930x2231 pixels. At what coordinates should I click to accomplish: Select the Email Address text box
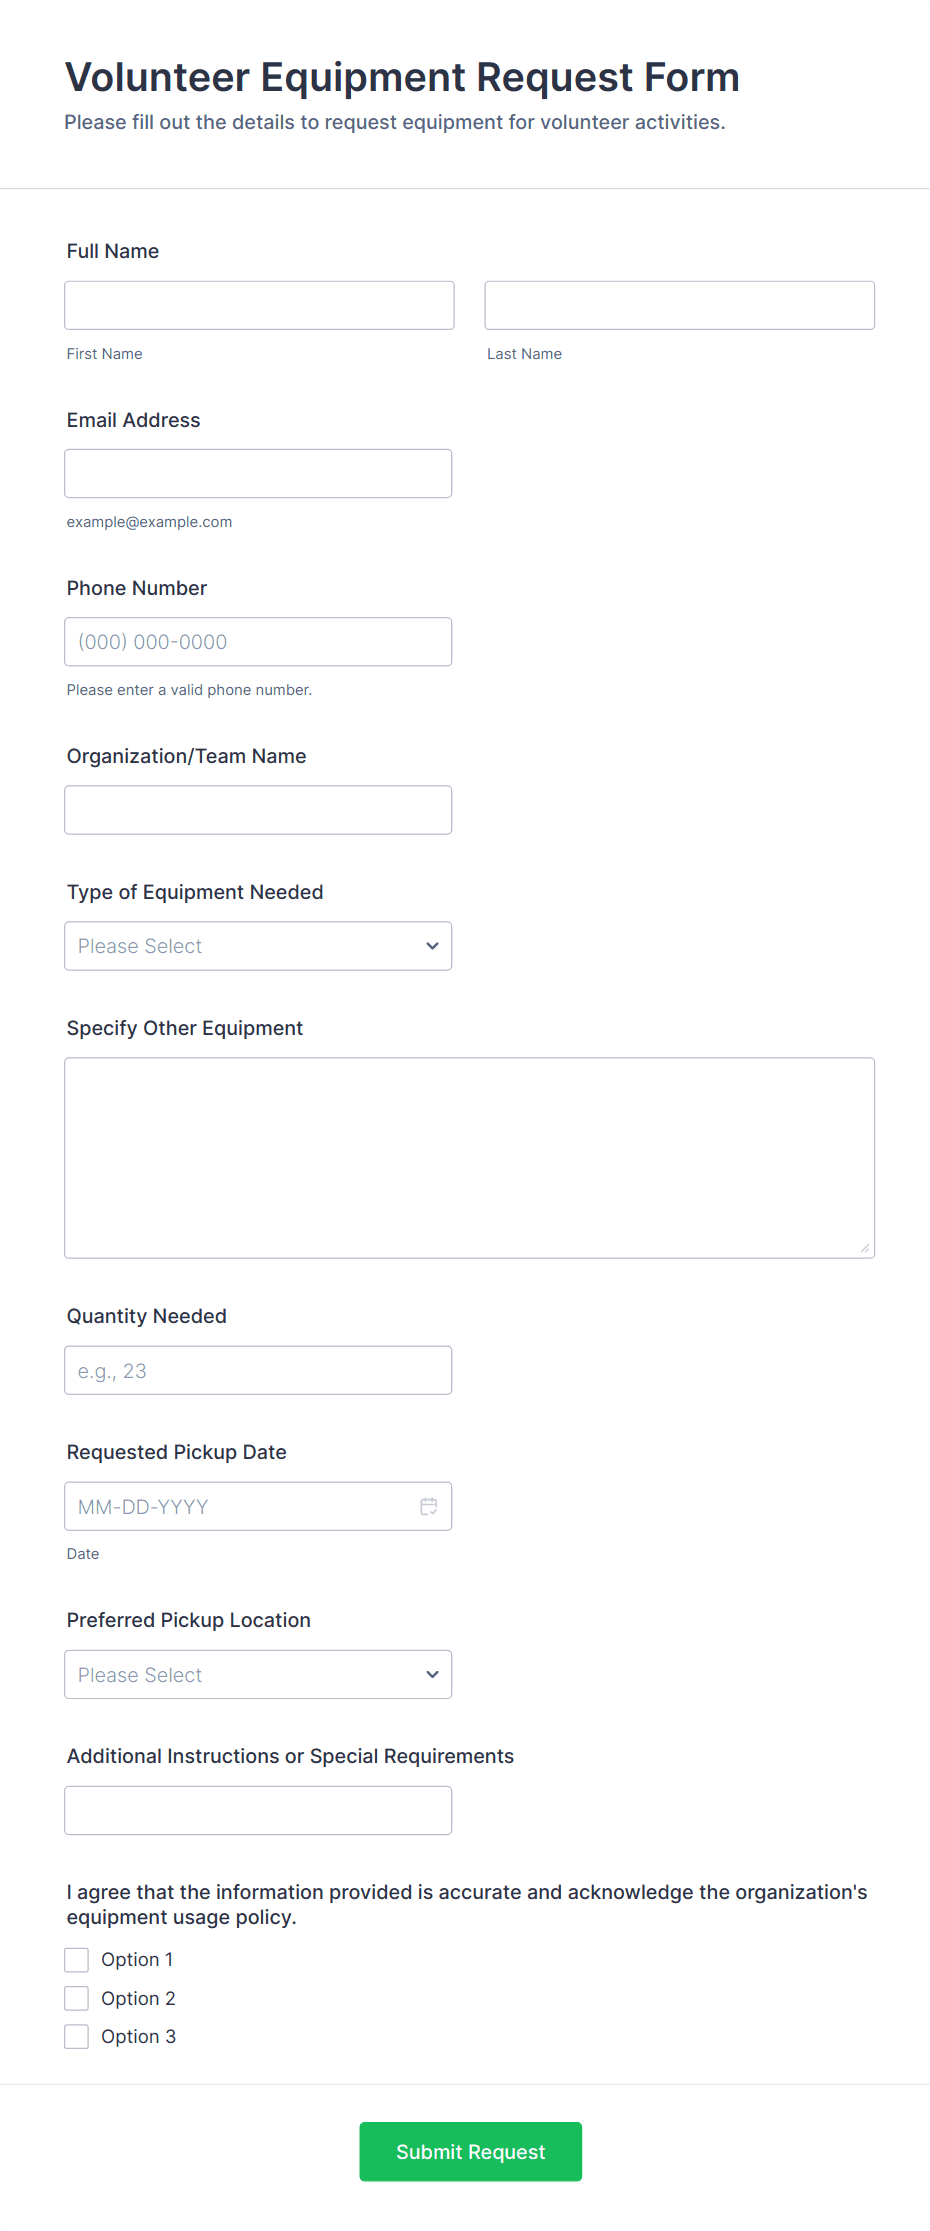258,474
